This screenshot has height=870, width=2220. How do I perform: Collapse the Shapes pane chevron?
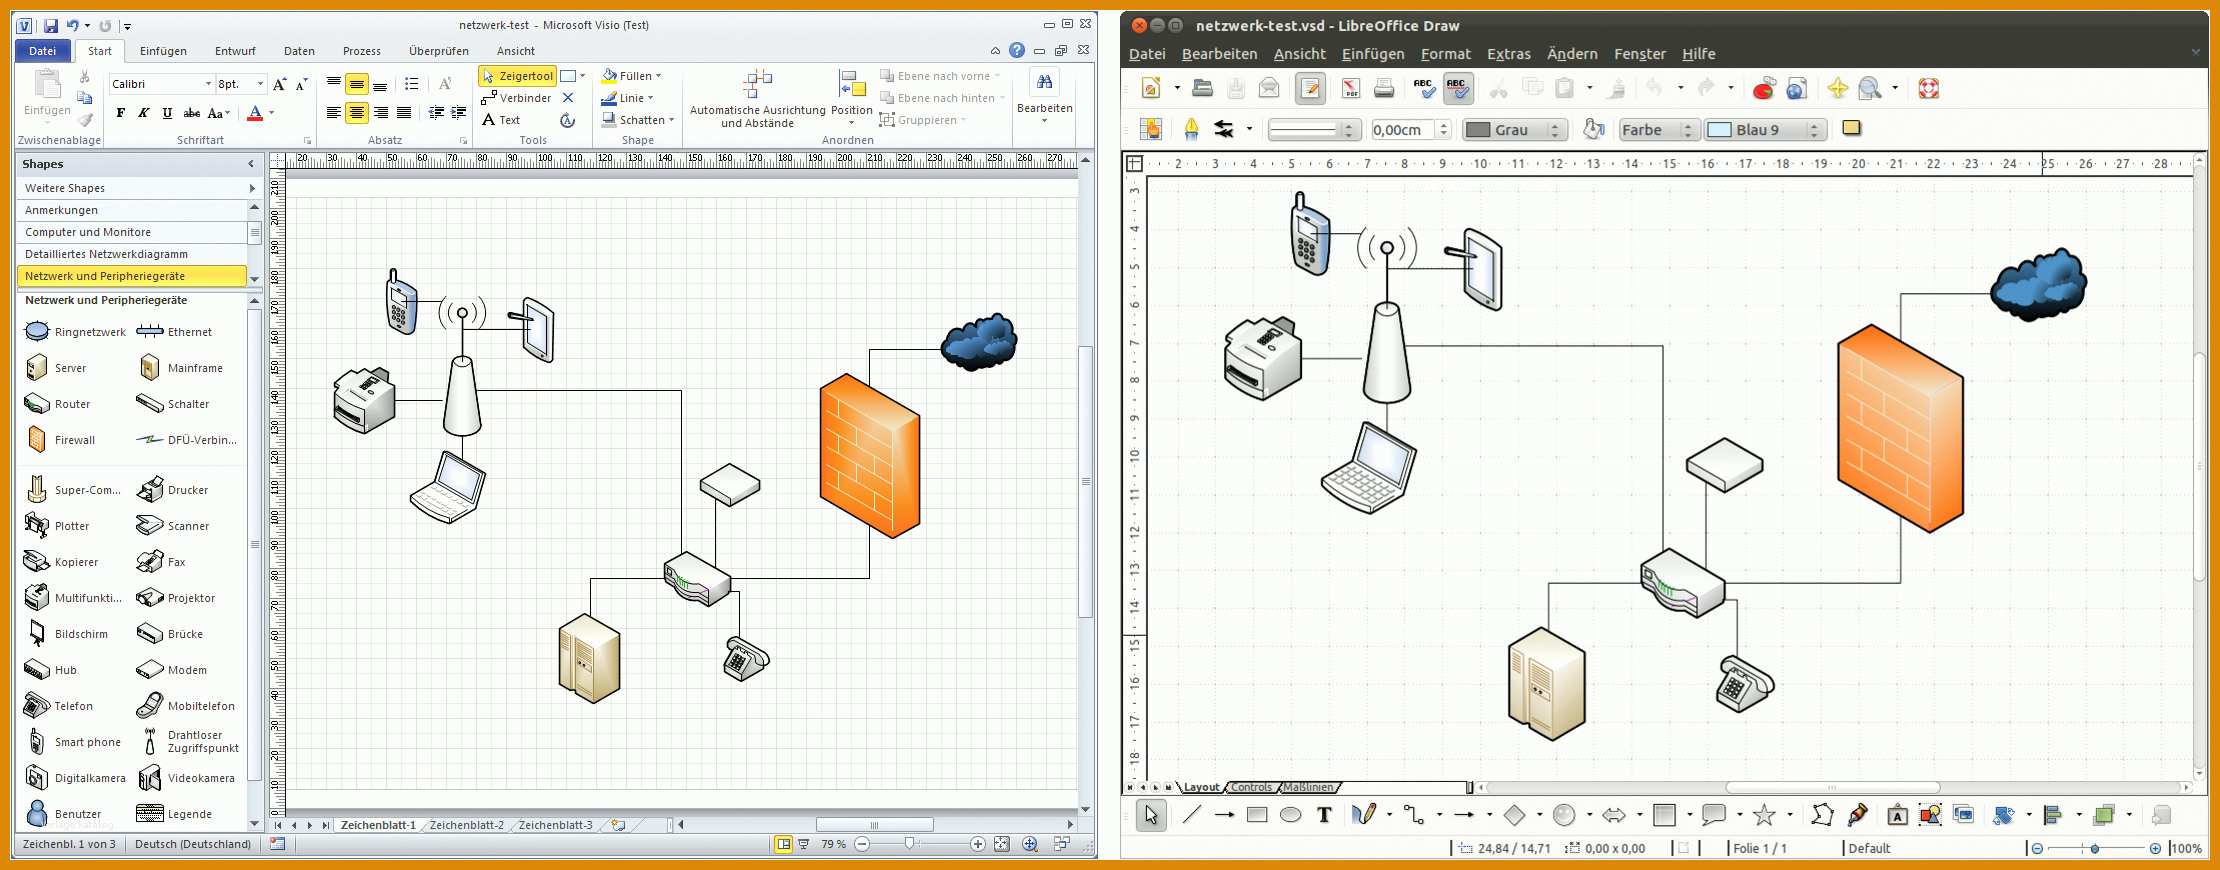[x=251, y=164]
